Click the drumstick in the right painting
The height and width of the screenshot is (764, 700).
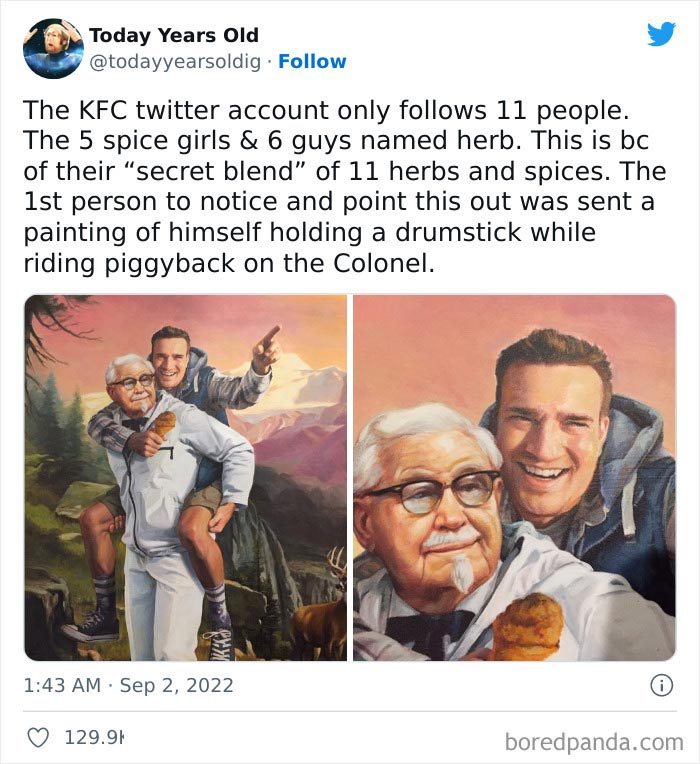[527, 625]
